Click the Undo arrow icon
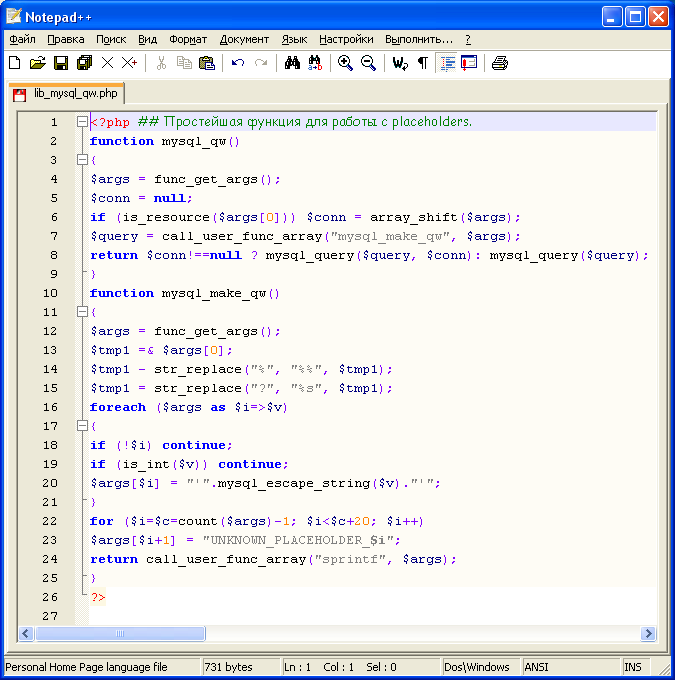Image resolution: width=675 pixels, height=680 pixels. [238, 63]
